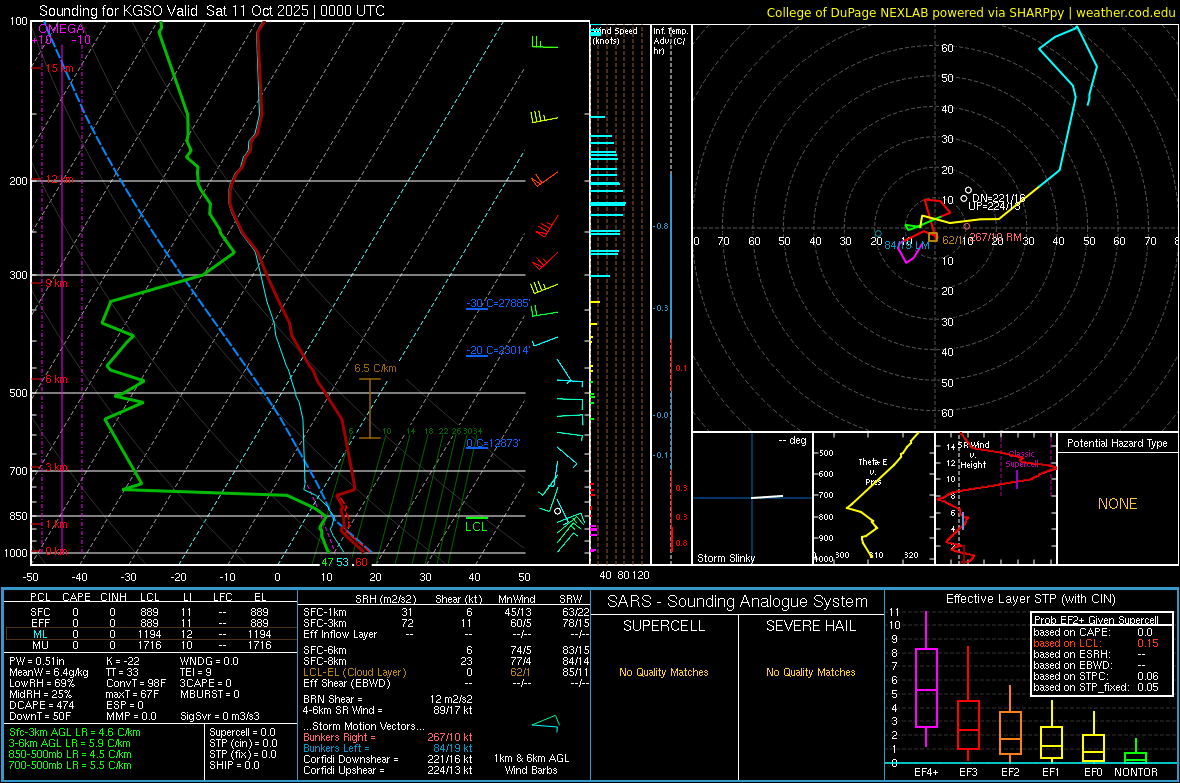Click the SigSvr = 0 m3/s3 value

click(220, 716)
